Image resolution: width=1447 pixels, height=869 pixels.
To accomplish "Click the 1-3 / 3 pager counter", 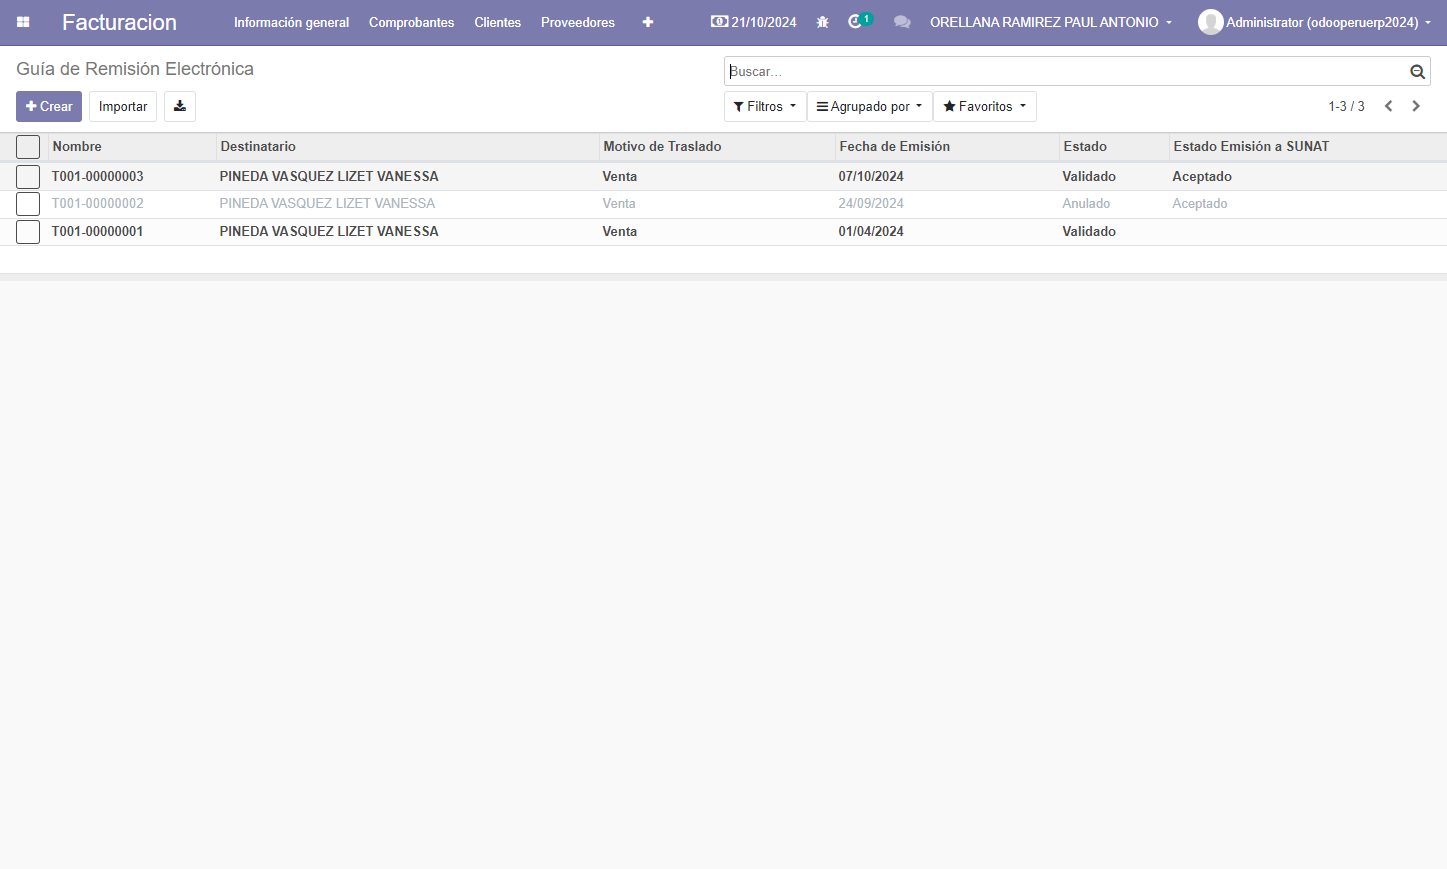I will click(x=1346, y=106).
